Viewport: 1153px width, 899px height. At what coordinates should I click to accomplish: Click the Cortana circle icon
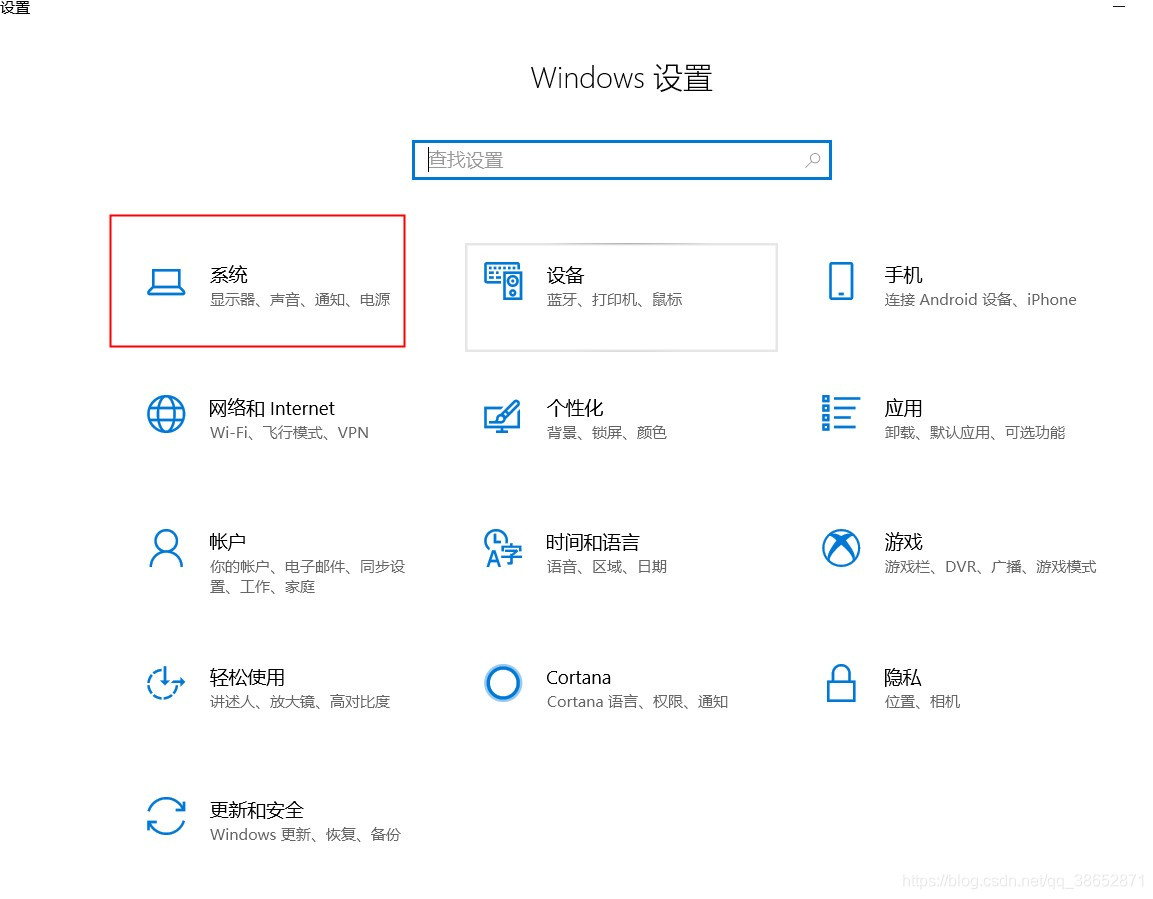[503, 683]
